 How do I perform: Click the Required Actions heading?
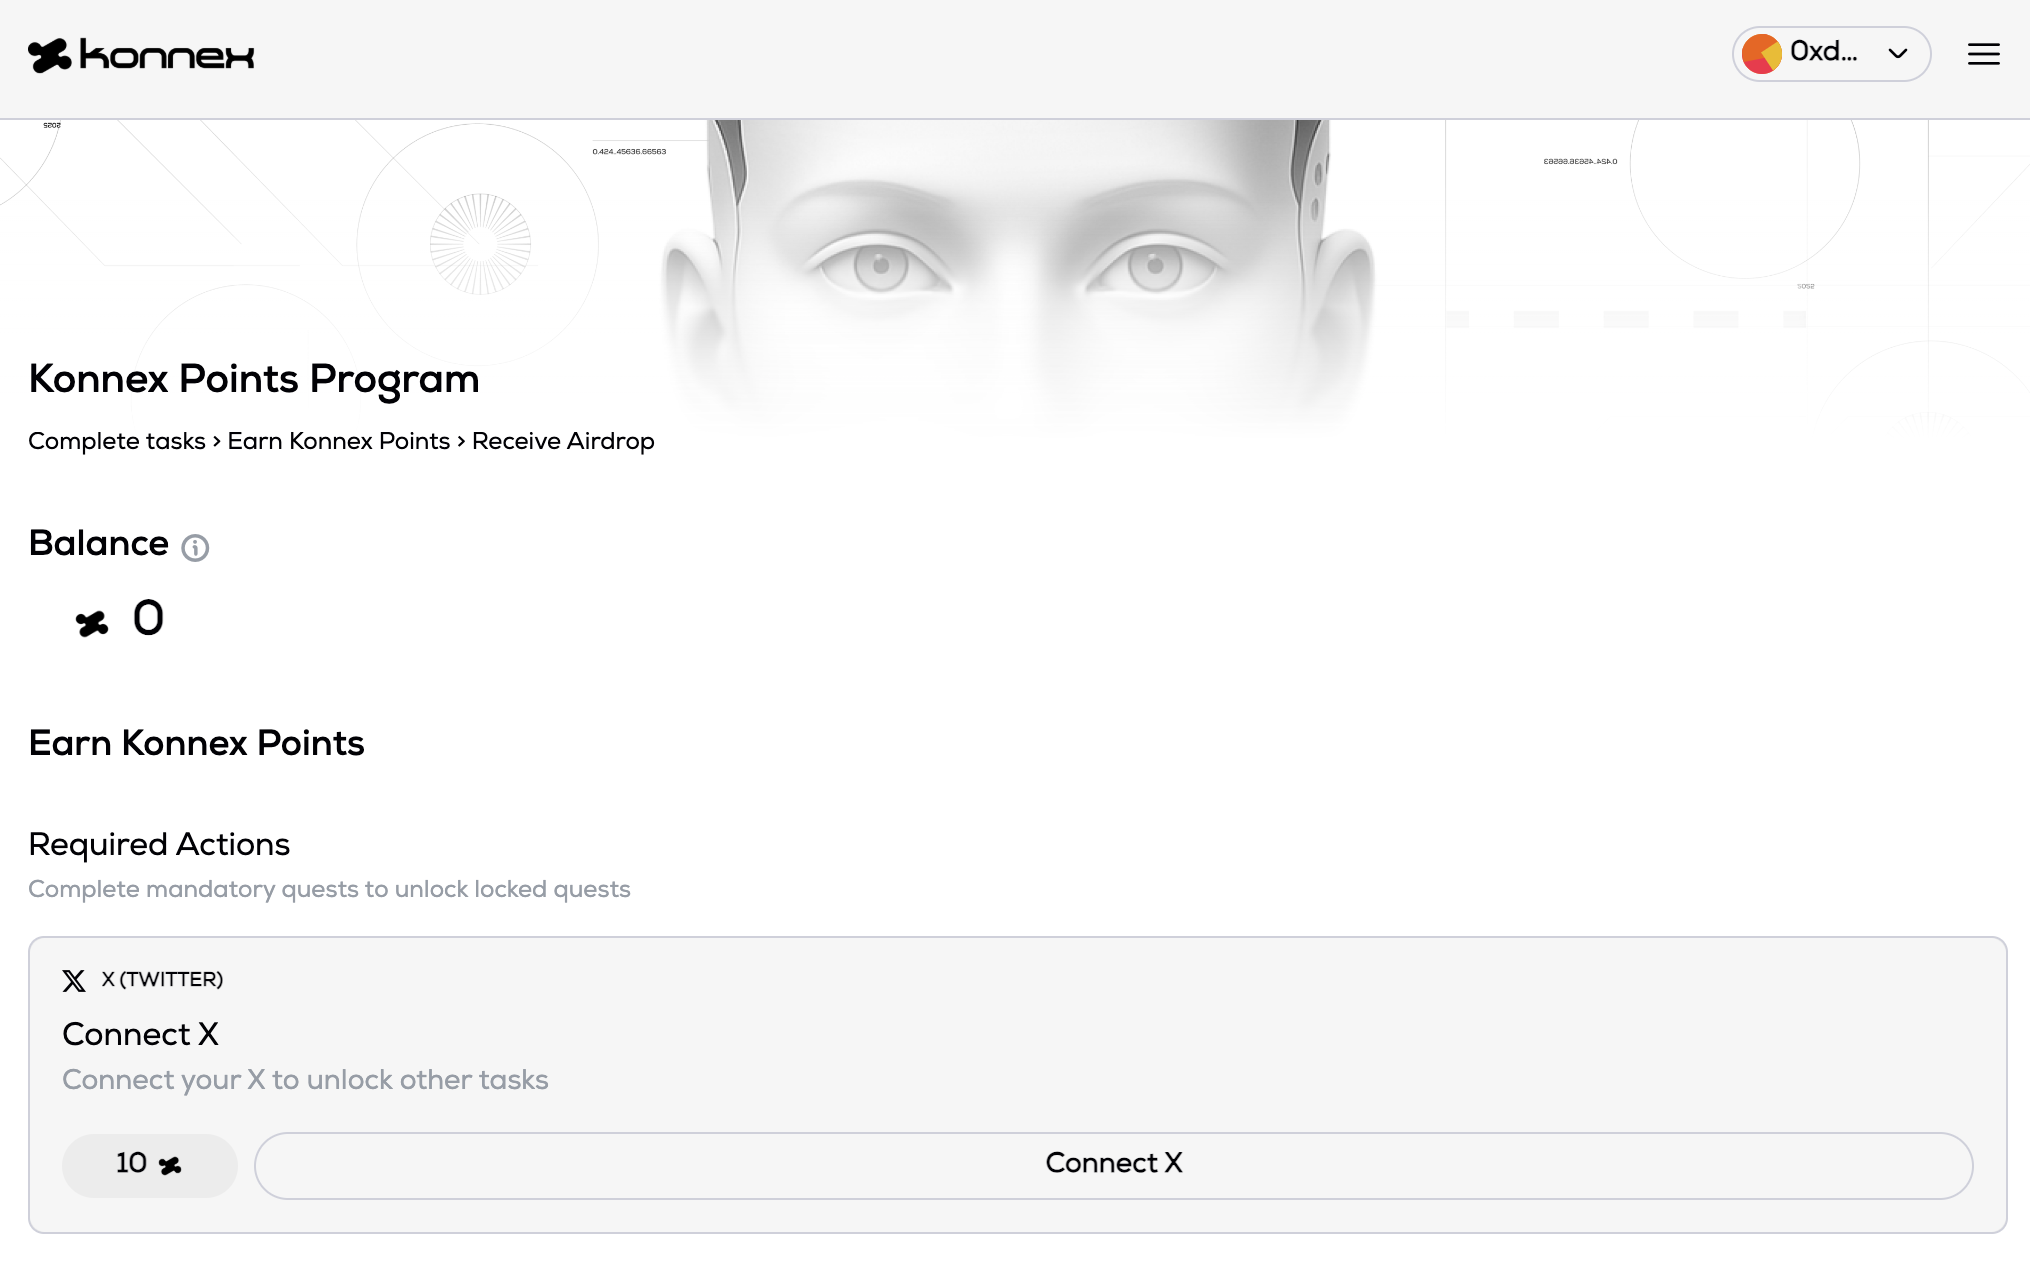(159, 844)
